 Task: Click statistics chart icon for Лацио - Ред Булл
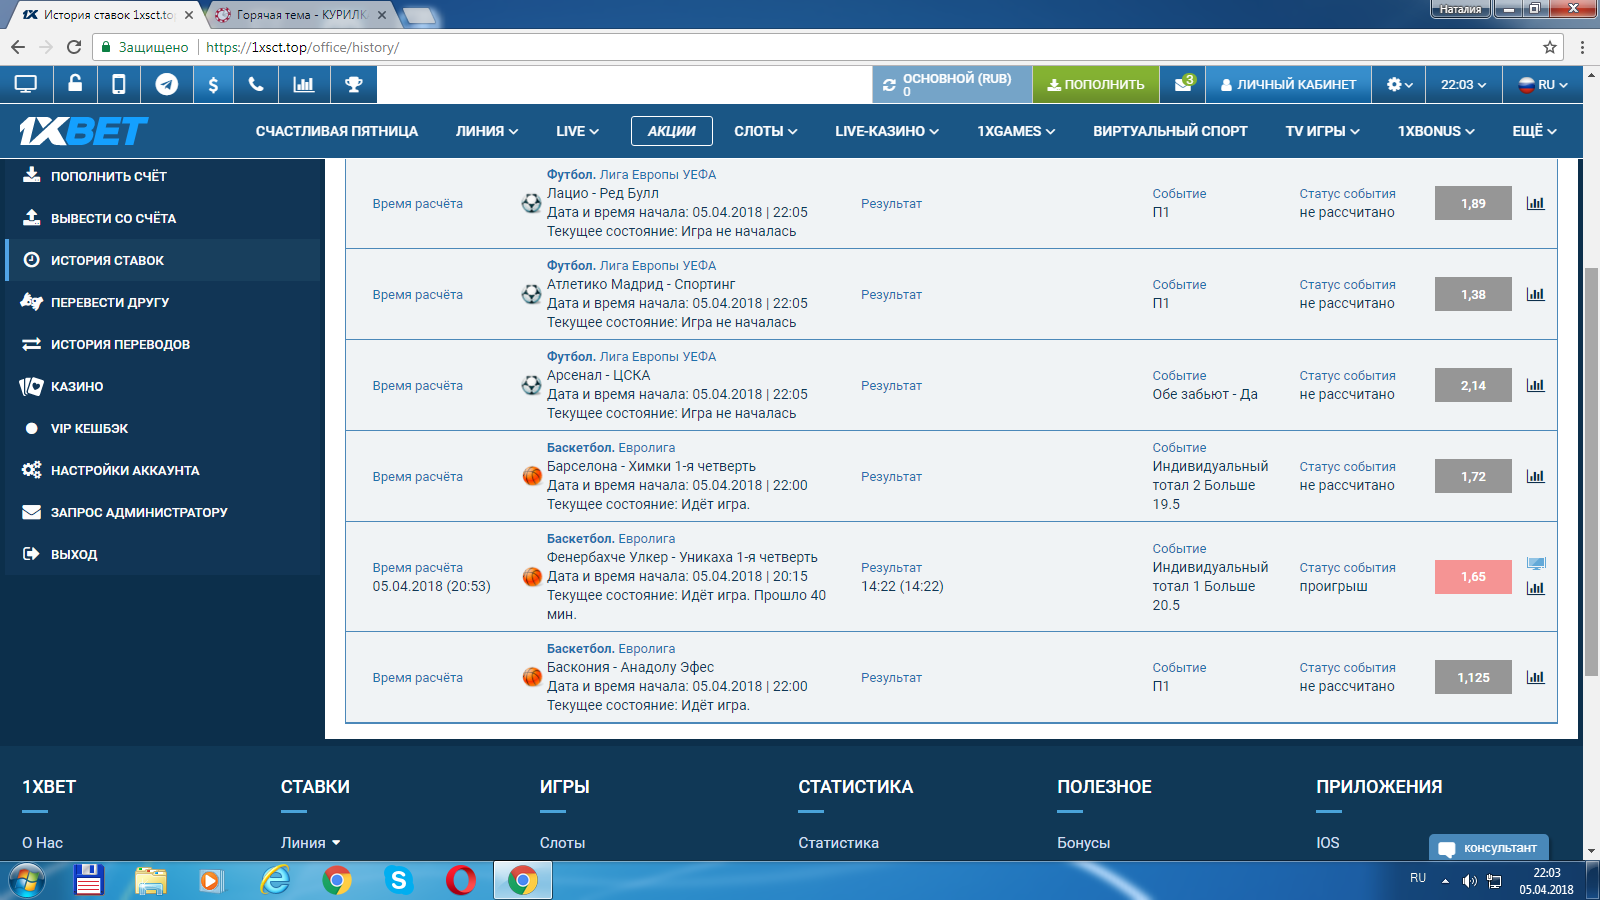[x=1535, y=204]
